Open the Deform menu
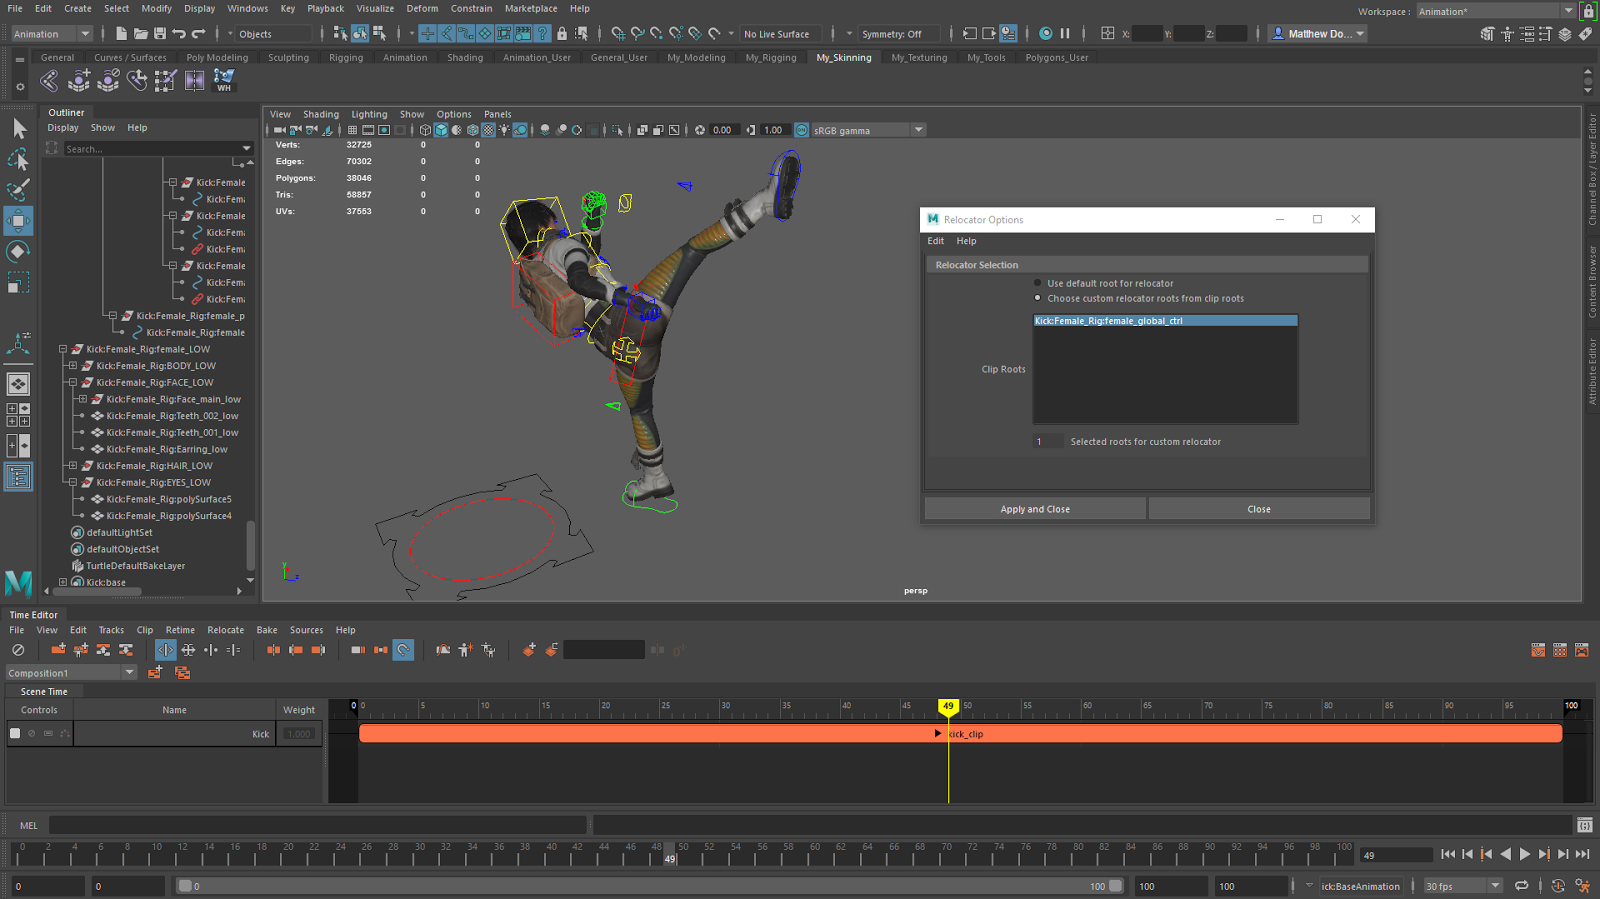This screenshot has height=899, width=1600. (x=422, y=8)
